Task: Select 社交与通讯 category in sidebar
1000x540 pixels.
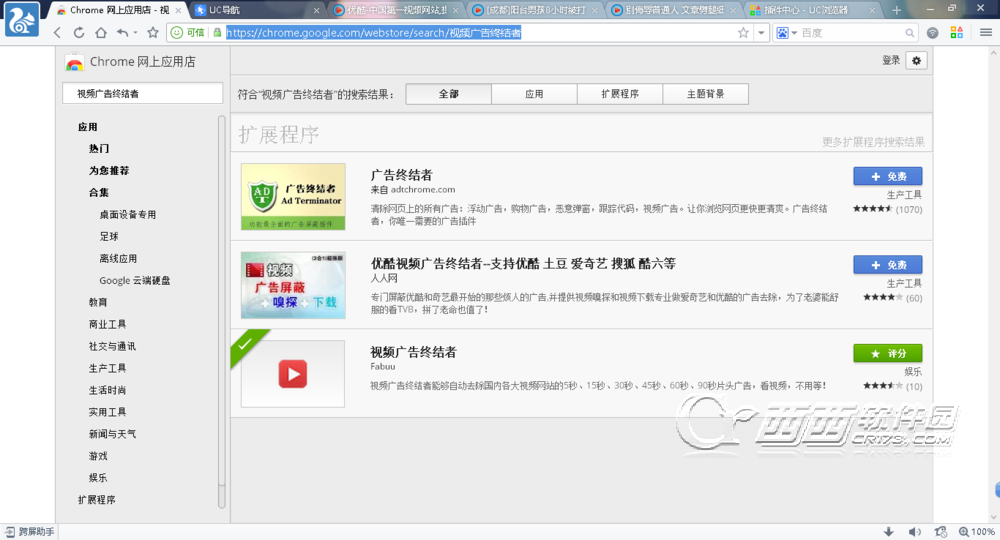Action: coord(112,346)
